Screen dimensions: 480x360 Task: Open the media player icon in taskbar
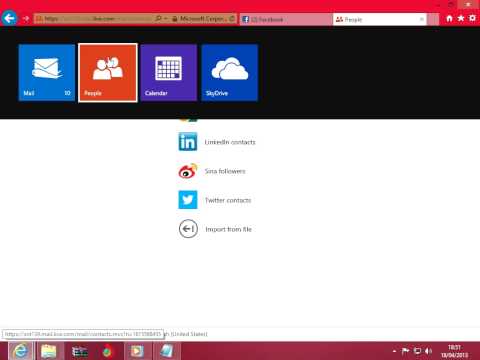click(137, 351)
